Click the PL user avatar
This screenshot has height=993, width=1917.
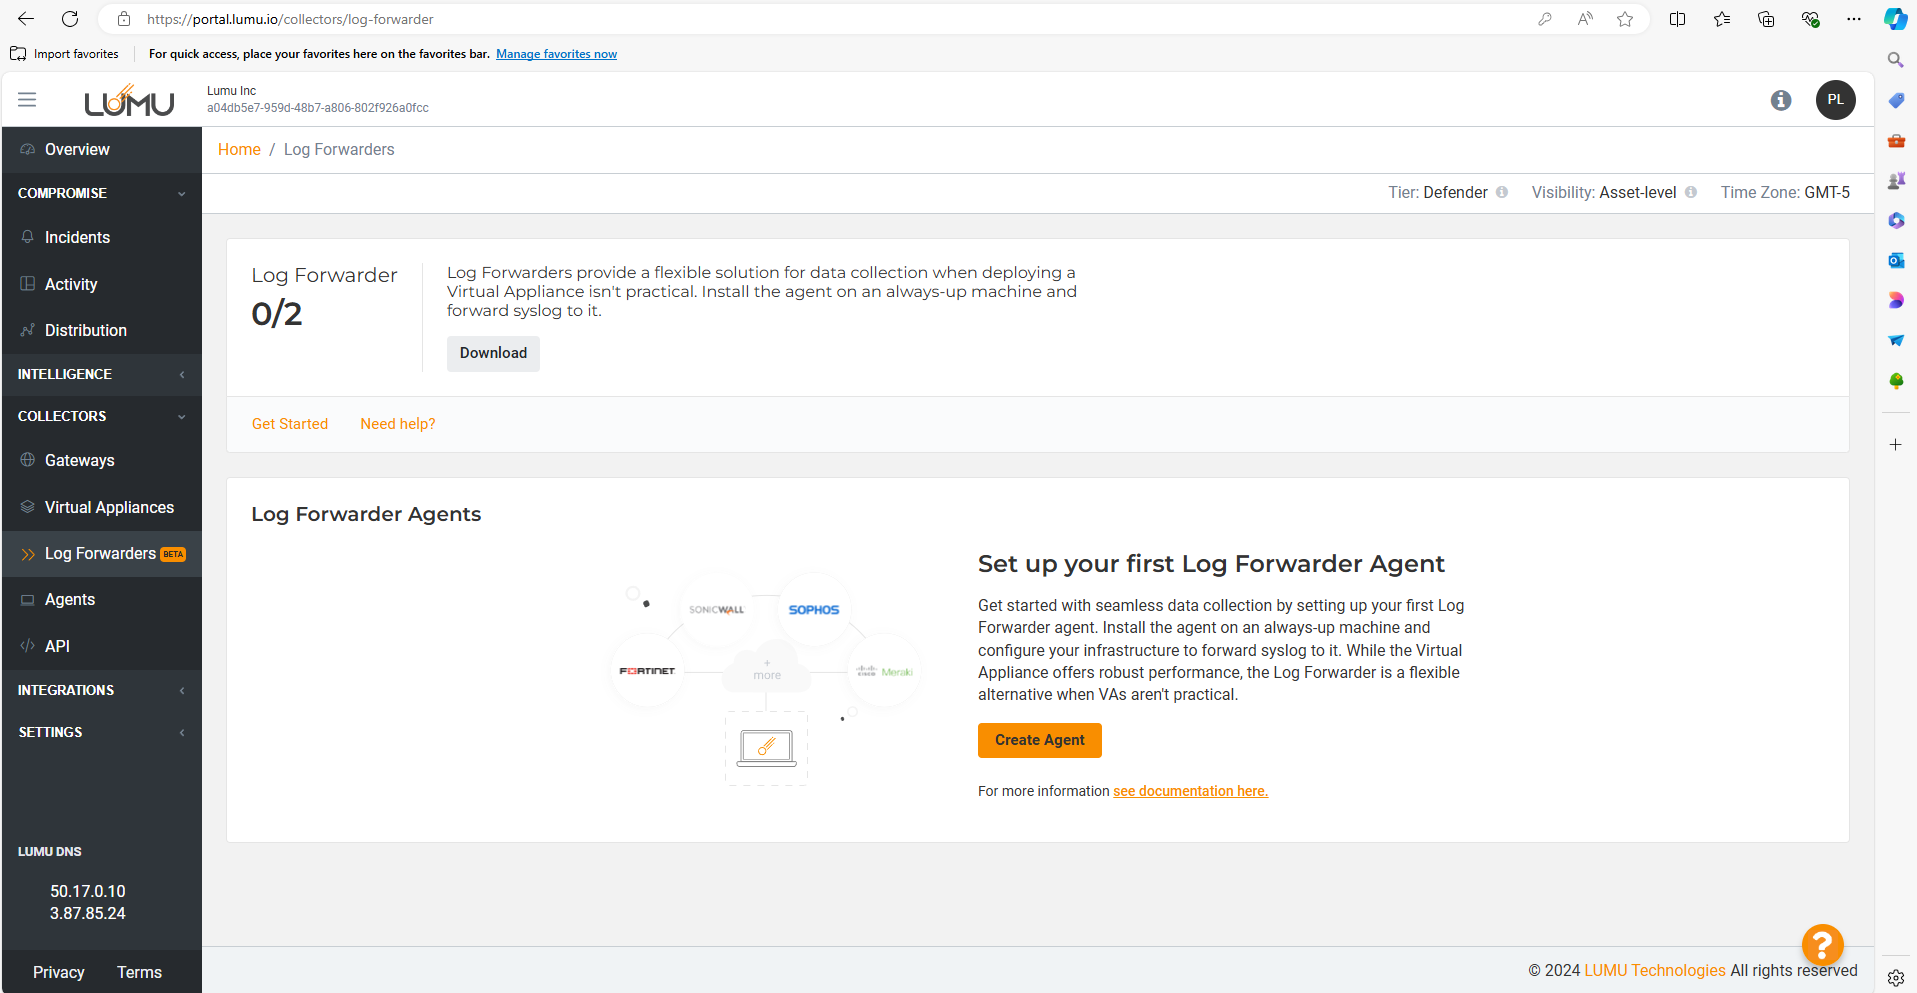pos(1835,100)
